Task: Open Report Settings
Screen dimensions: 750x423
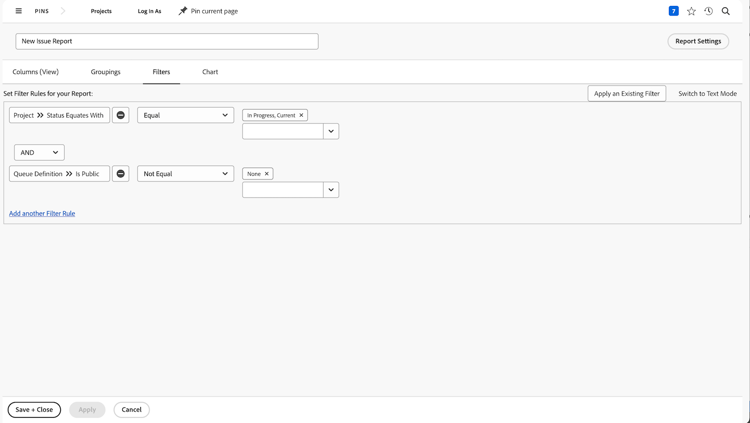Action: [698, 41]
